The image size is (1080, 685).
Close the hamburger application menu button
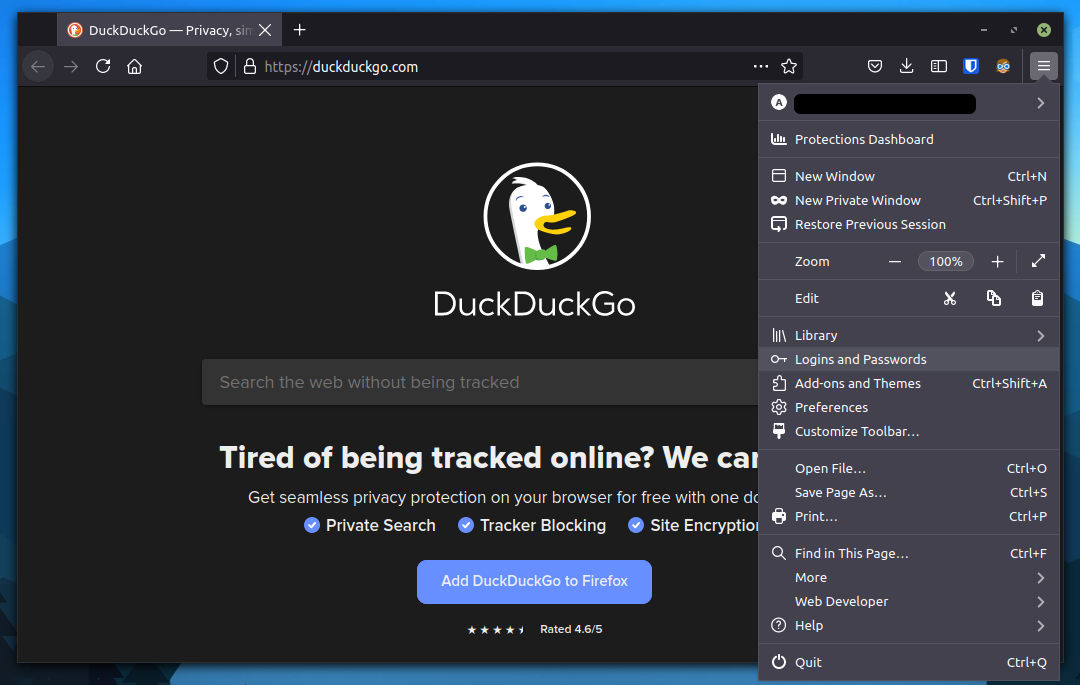coord(1044,67)
